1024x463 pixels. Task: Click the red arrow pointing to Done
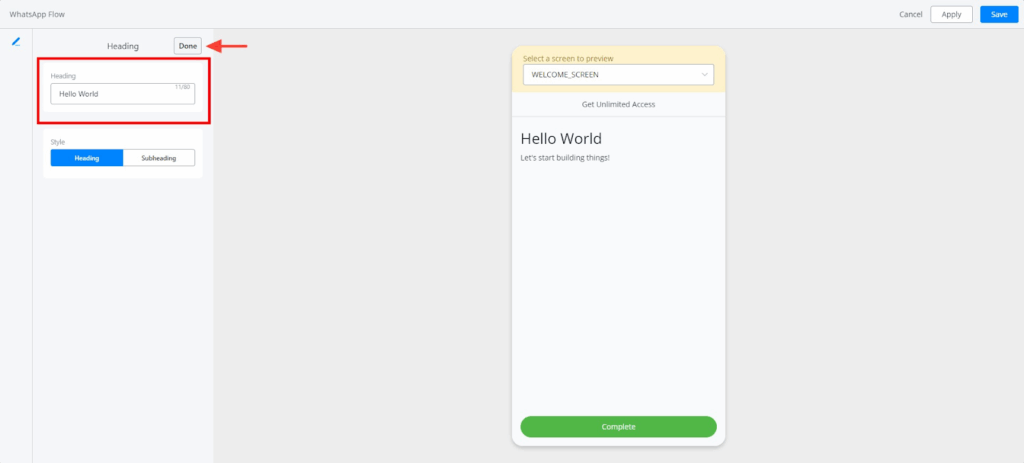[x=227, y=46]
